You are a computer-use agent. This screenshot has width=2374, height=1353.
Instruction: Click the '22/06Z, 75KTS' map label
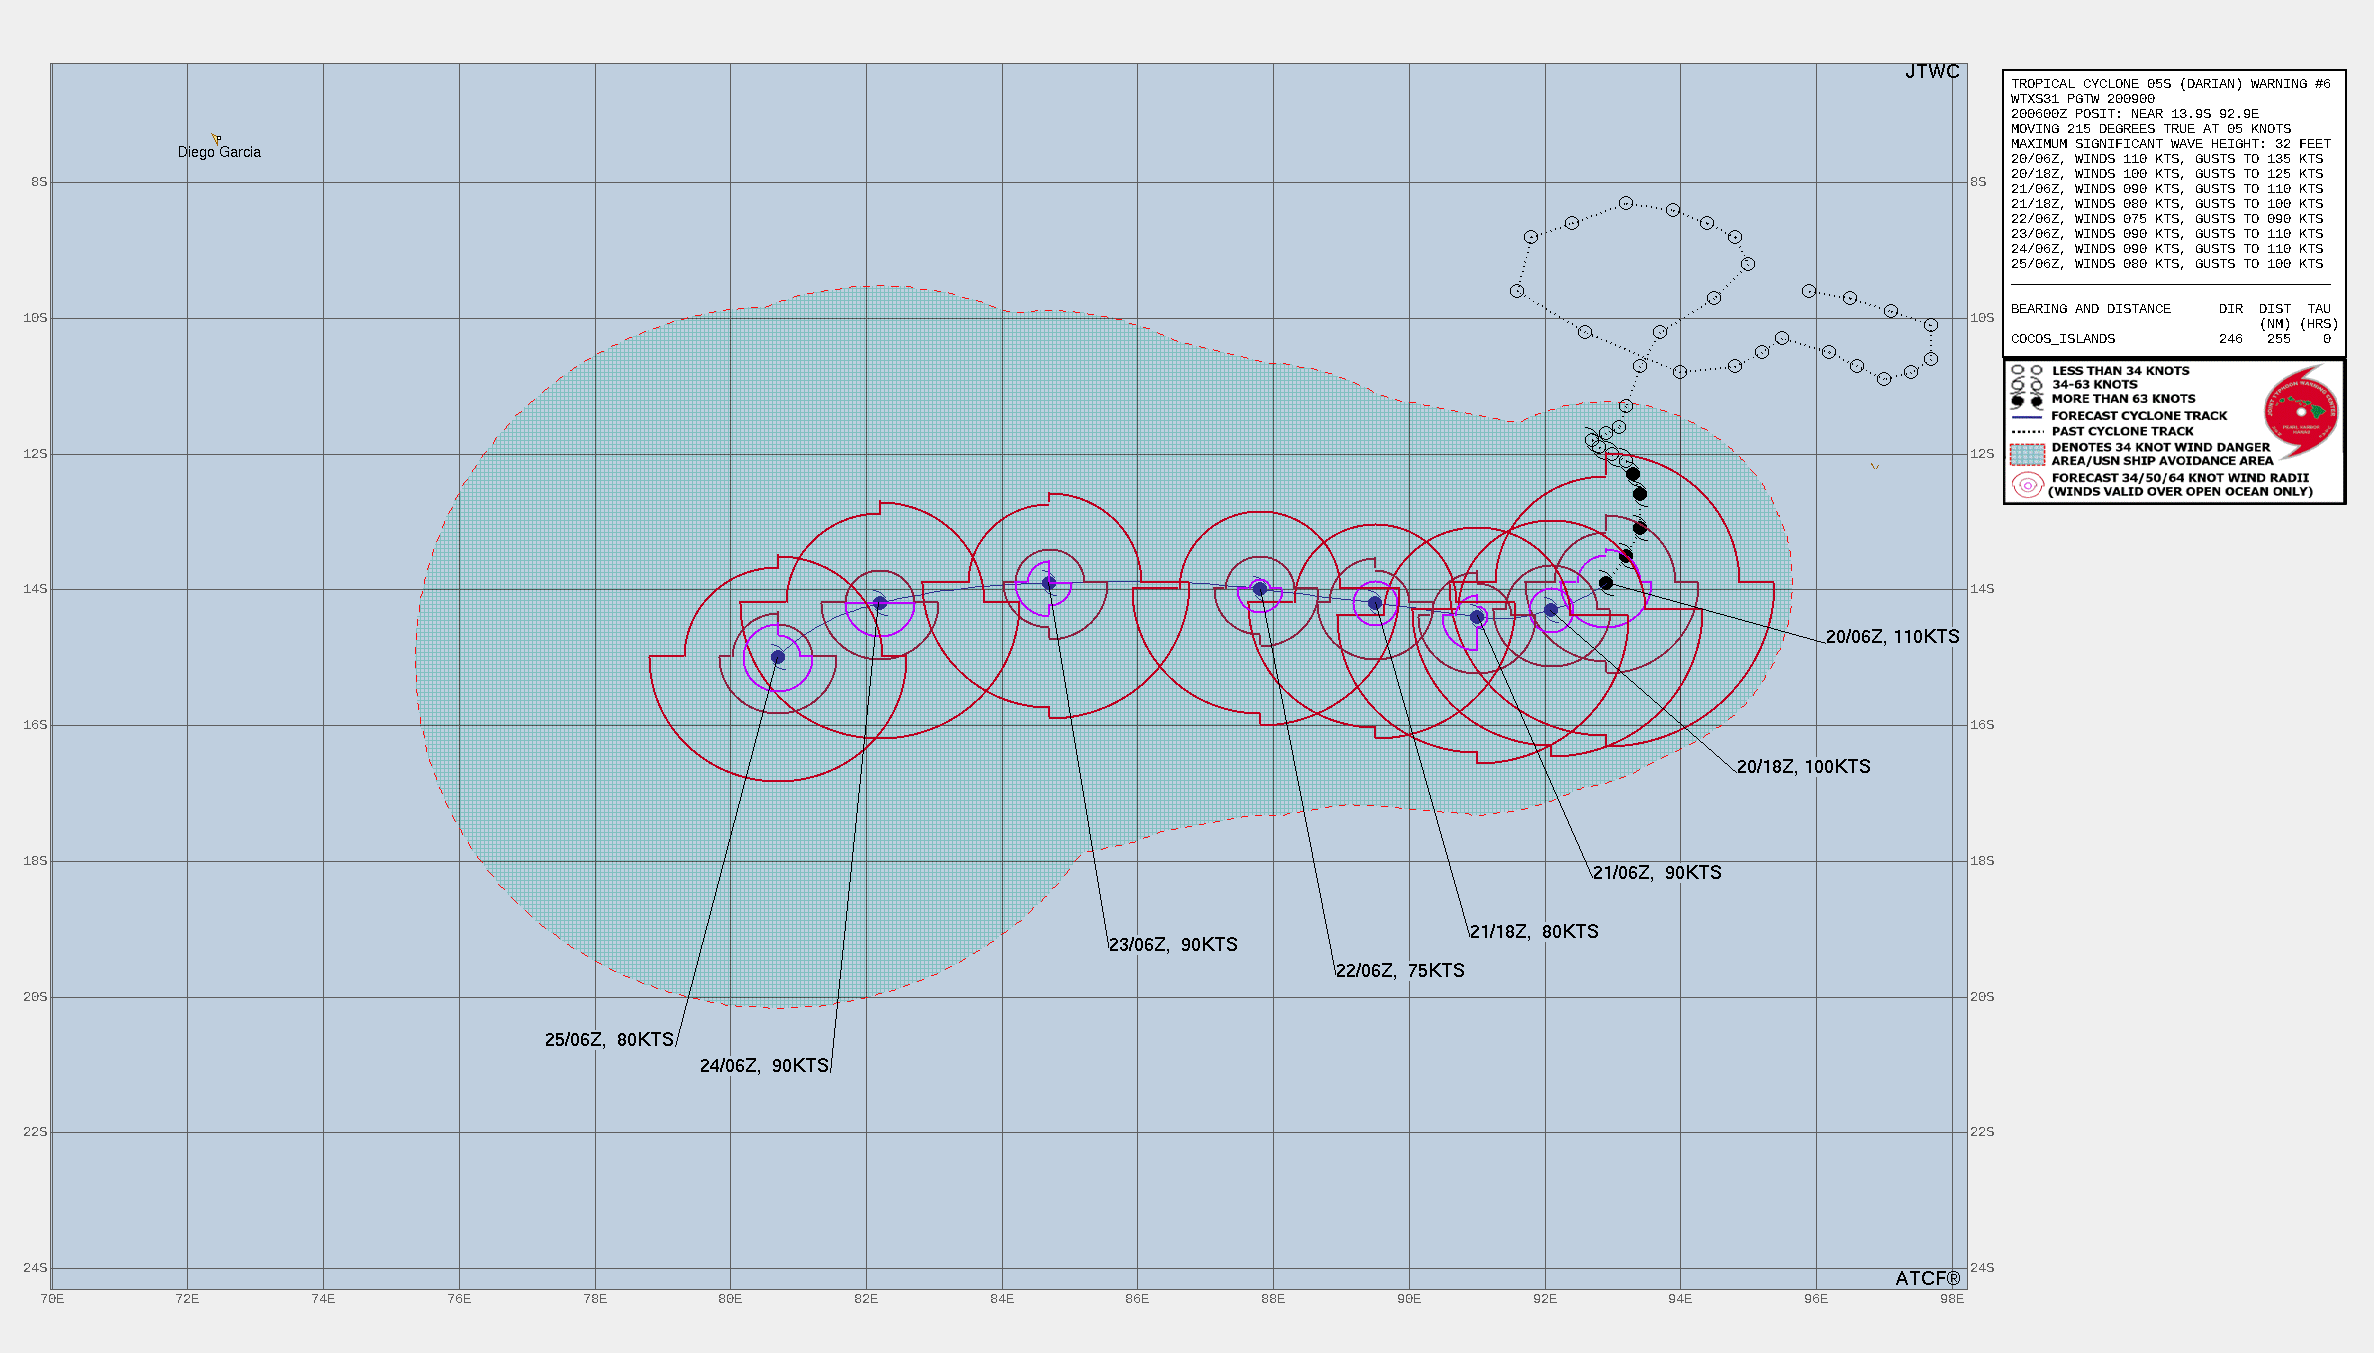coord(1400,971)
